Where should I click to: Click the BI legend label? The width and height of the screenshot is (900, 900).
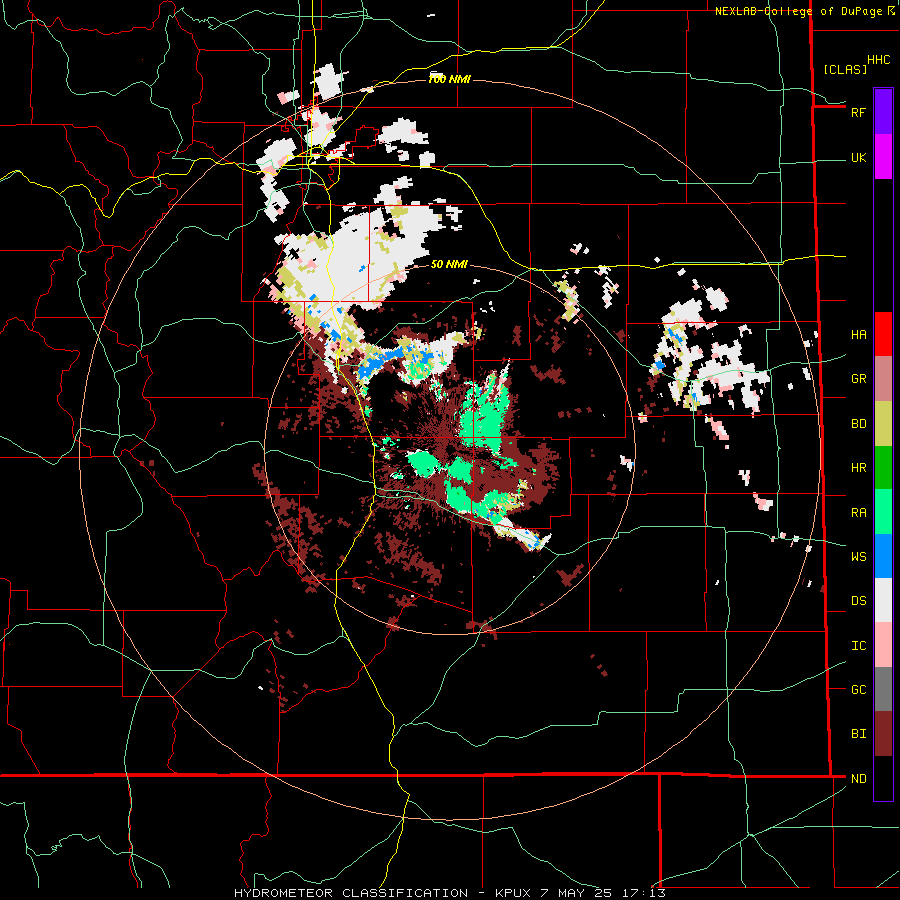[858, 734]
